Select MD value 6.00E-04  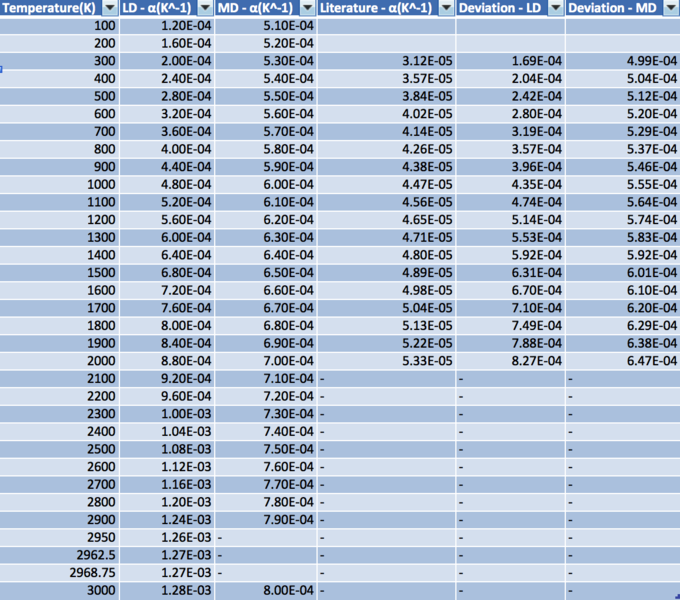[x=266, y=184]
